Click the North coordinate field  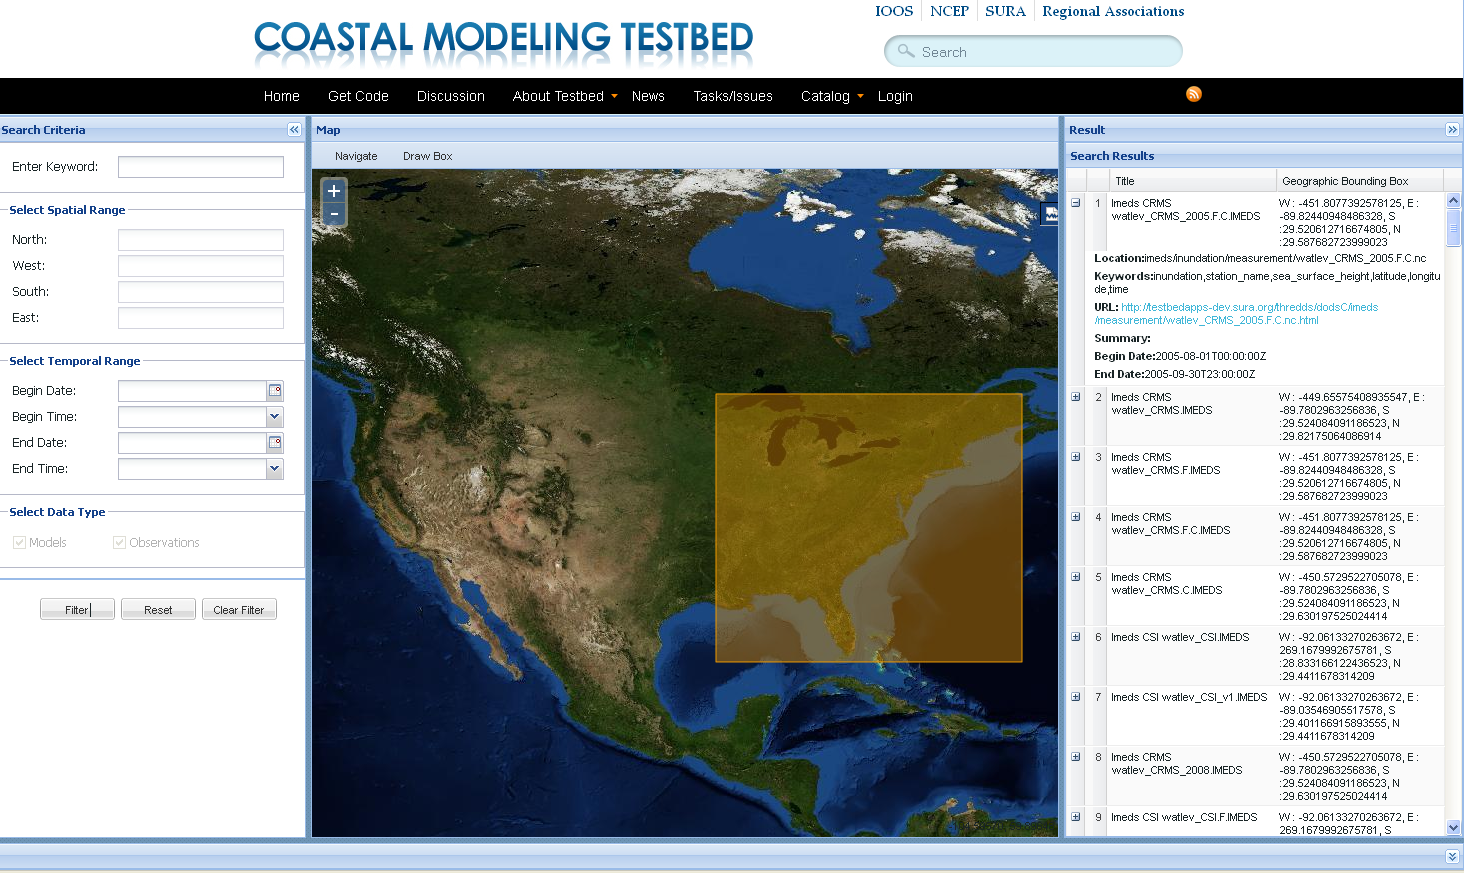pos(201,240)
